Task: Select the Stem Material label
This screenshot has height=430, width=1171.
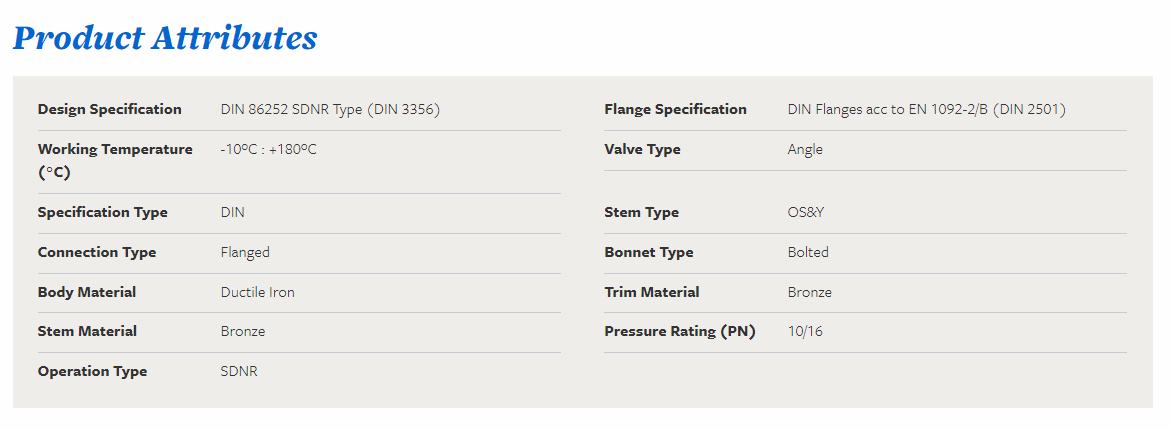Action: point(87,331)
